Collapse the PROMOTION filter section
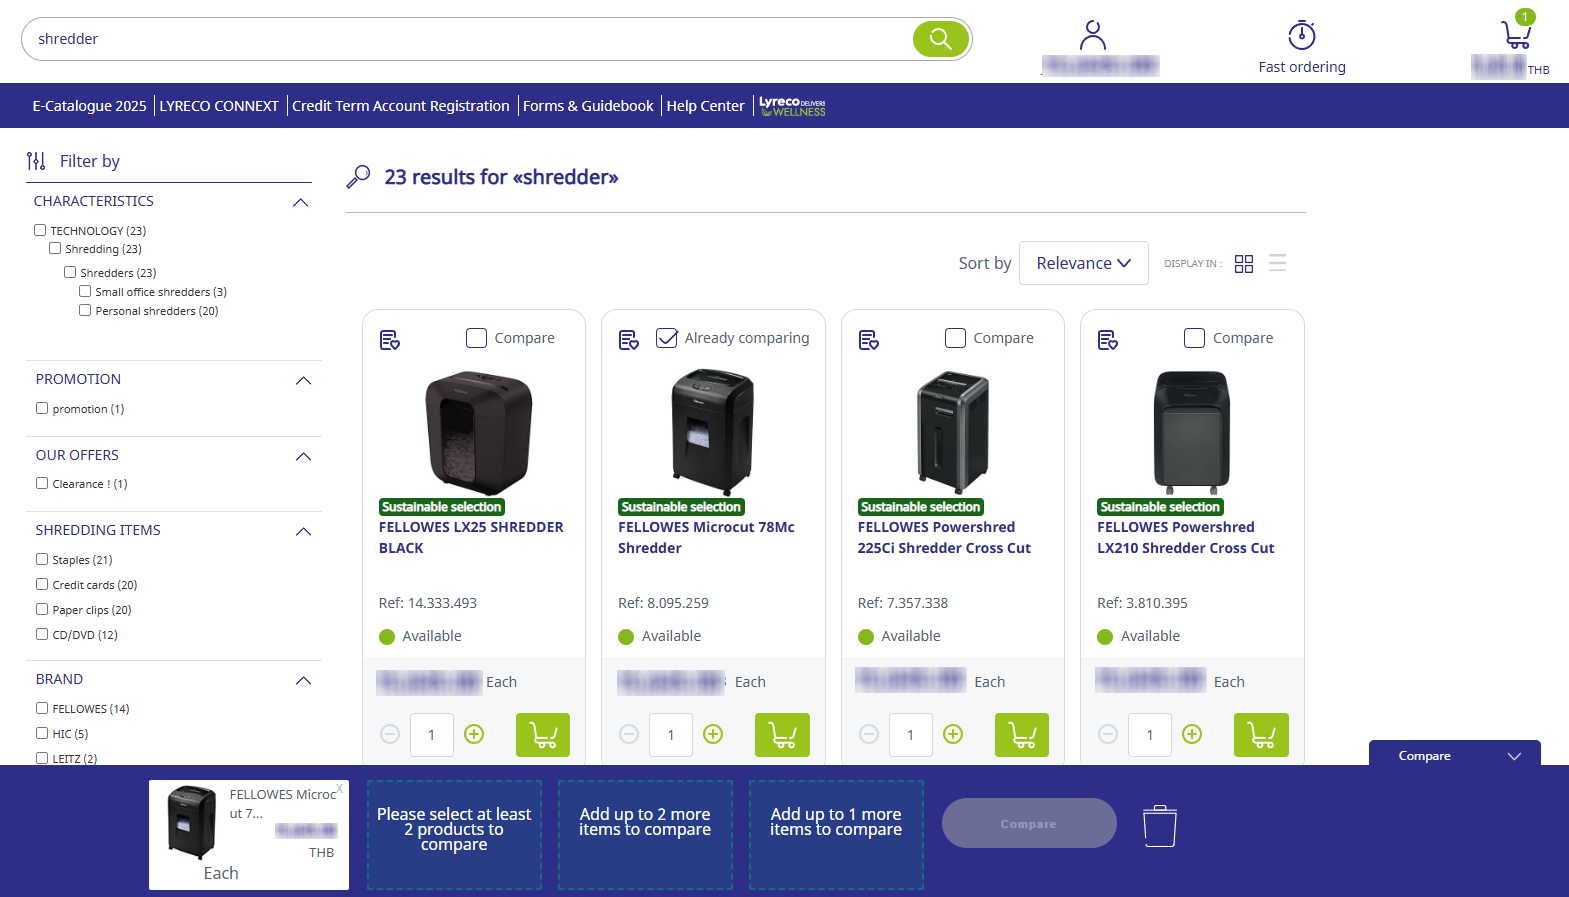Screen dimensions: 1569x897 coord(304,381)
